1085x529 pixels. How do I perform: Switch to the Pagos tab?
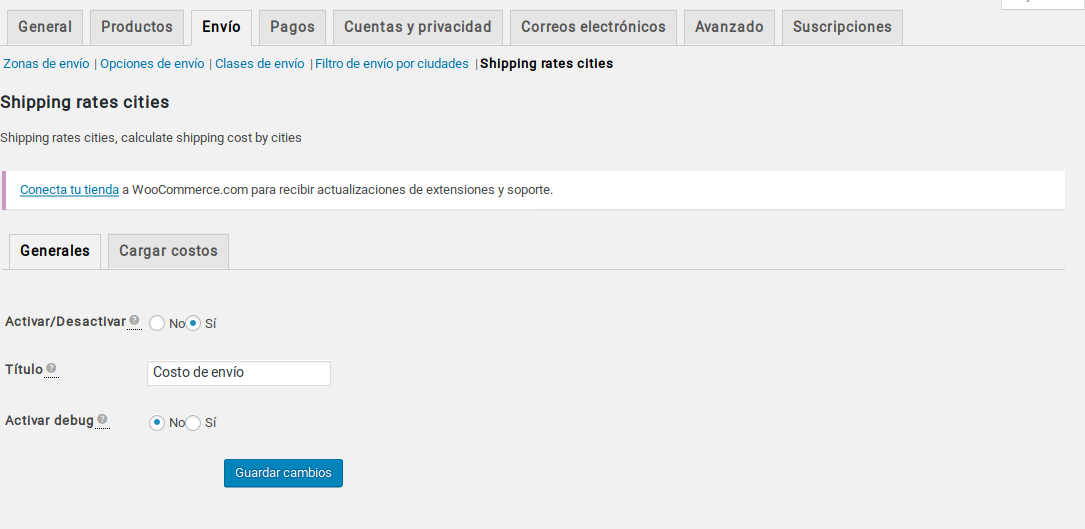tap(292, 28)
